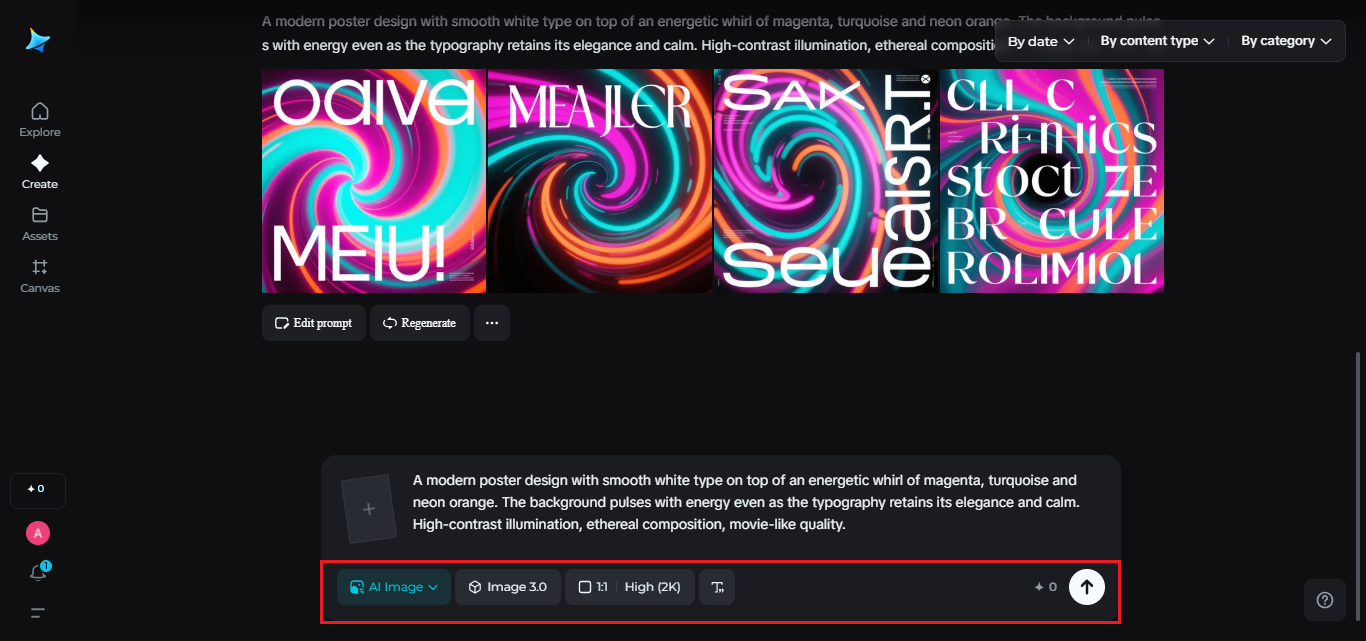Open the Assets folder in the sidebar
The width and height of the screenshot is (1366, 641).
[x=39, y=223]
